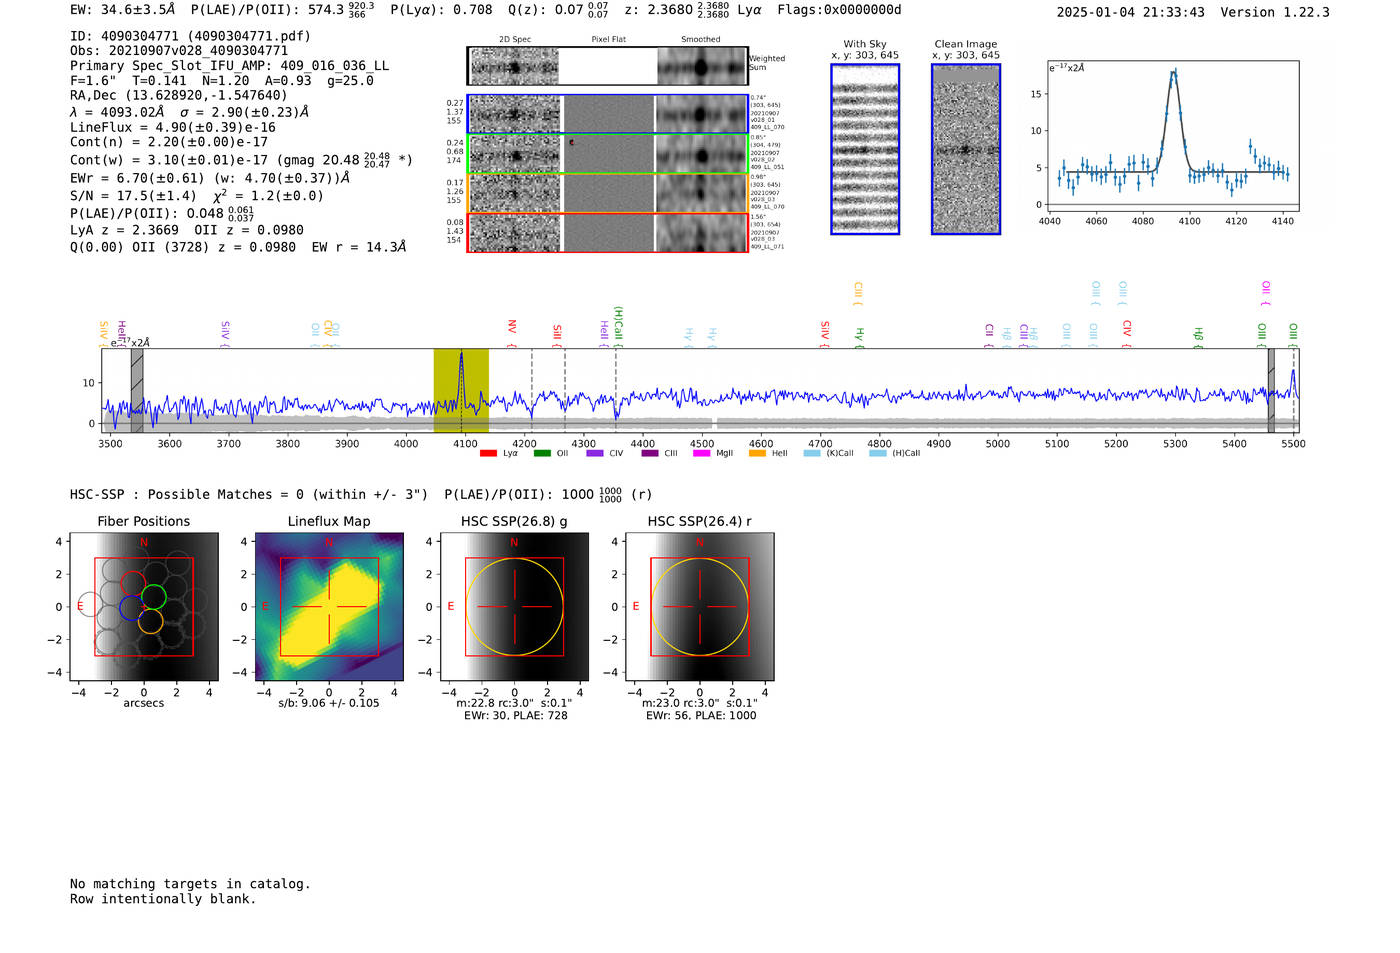The width and height of the screenshot is (1400, 953).
Task: Click the (H)CaII green line marker label
Action: tap(618, 325)
